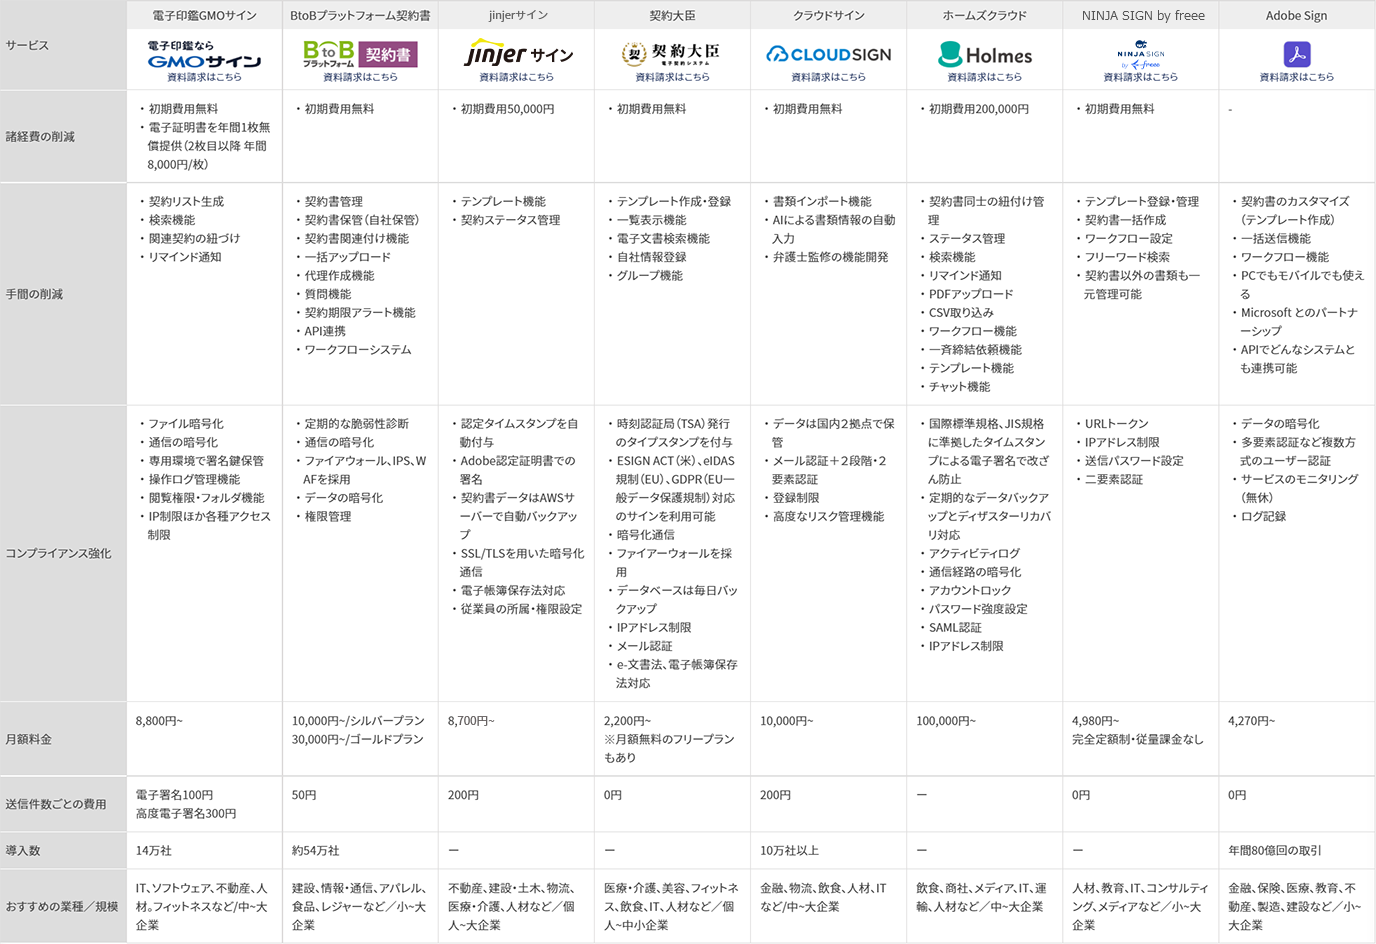Open 資料請求はこちら link under 契約大臣
This screenshot has height=944, width=1376.
pyautogui.click(x=672, y=77)
